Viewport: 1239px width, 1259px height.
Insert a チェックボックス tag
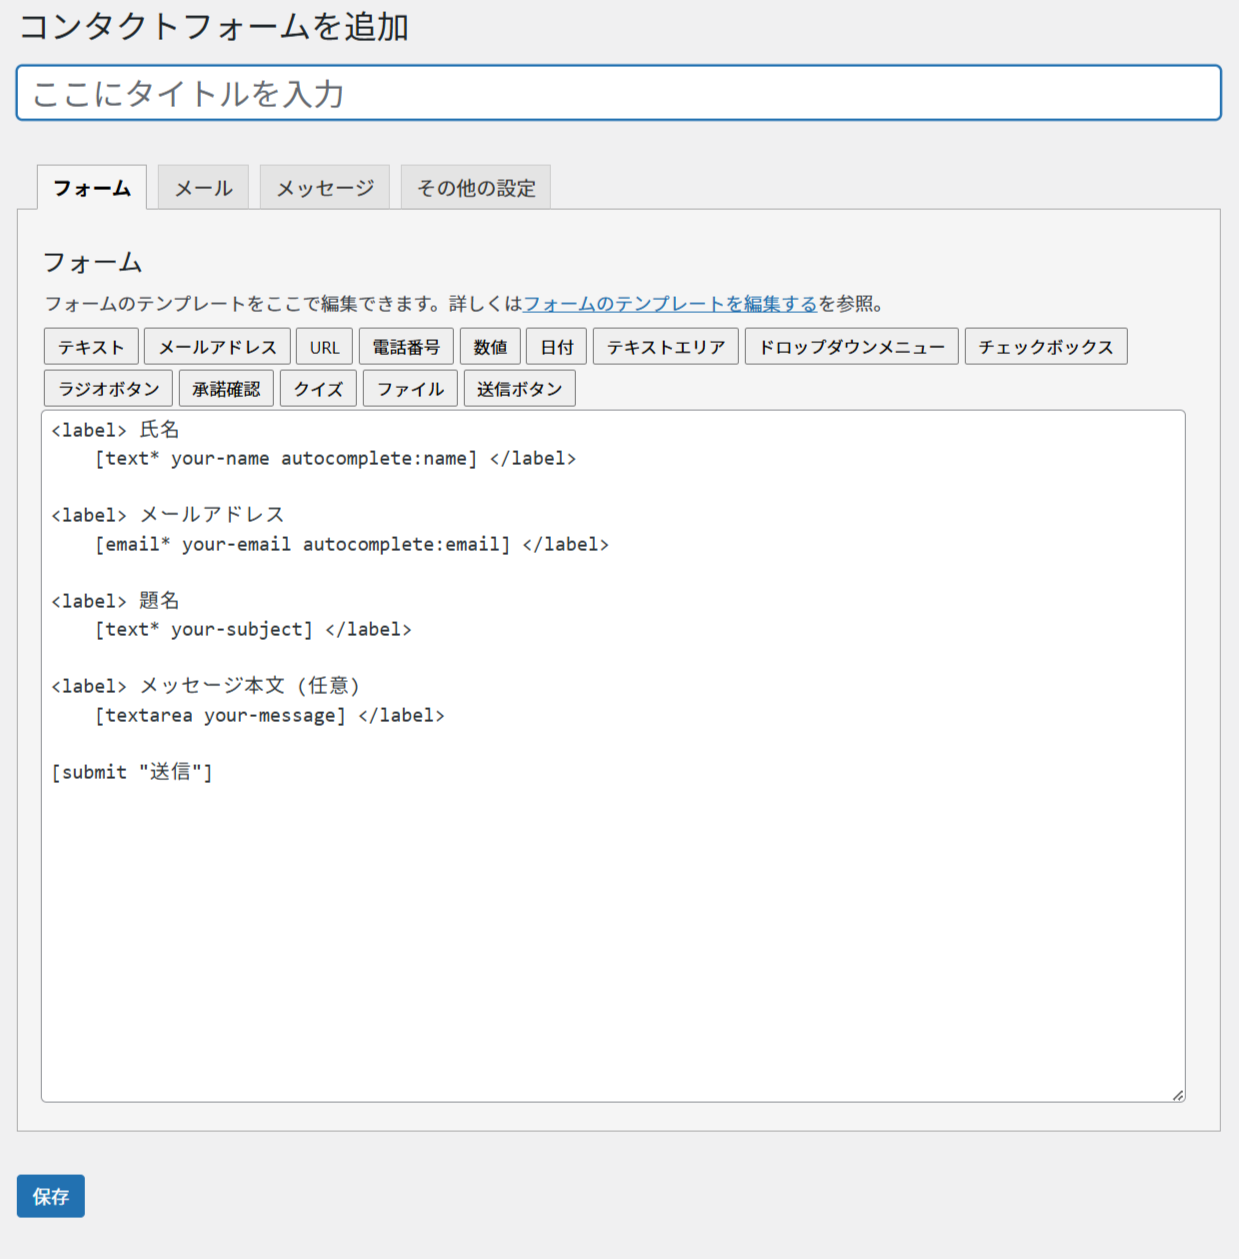(1045, 347)
